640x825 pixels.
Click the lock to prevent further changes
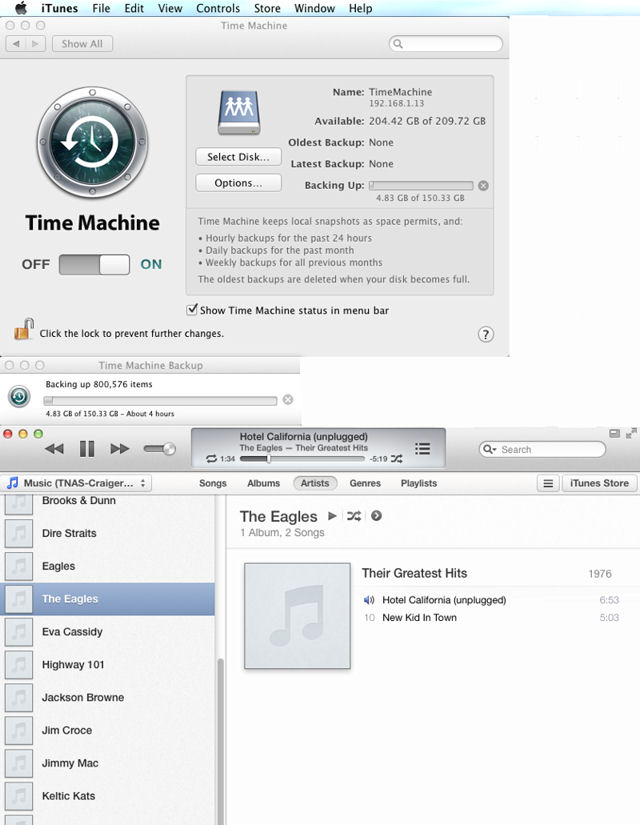[24, 329]
